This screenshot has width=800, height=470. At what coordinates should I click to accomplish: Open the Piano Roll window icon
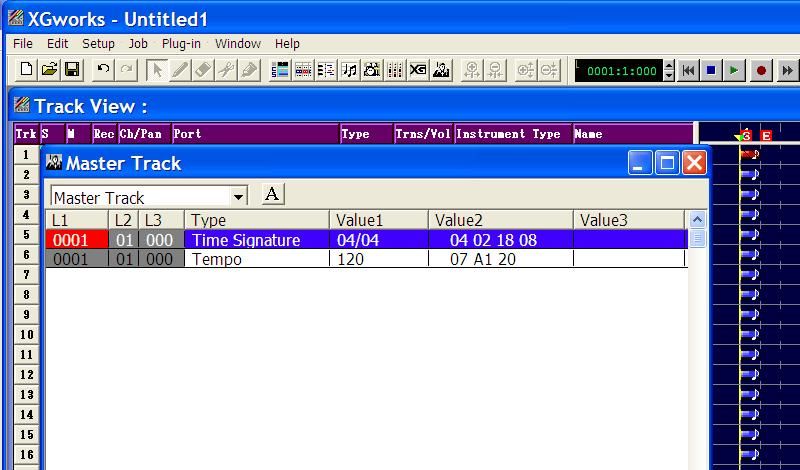pos(303,70)
